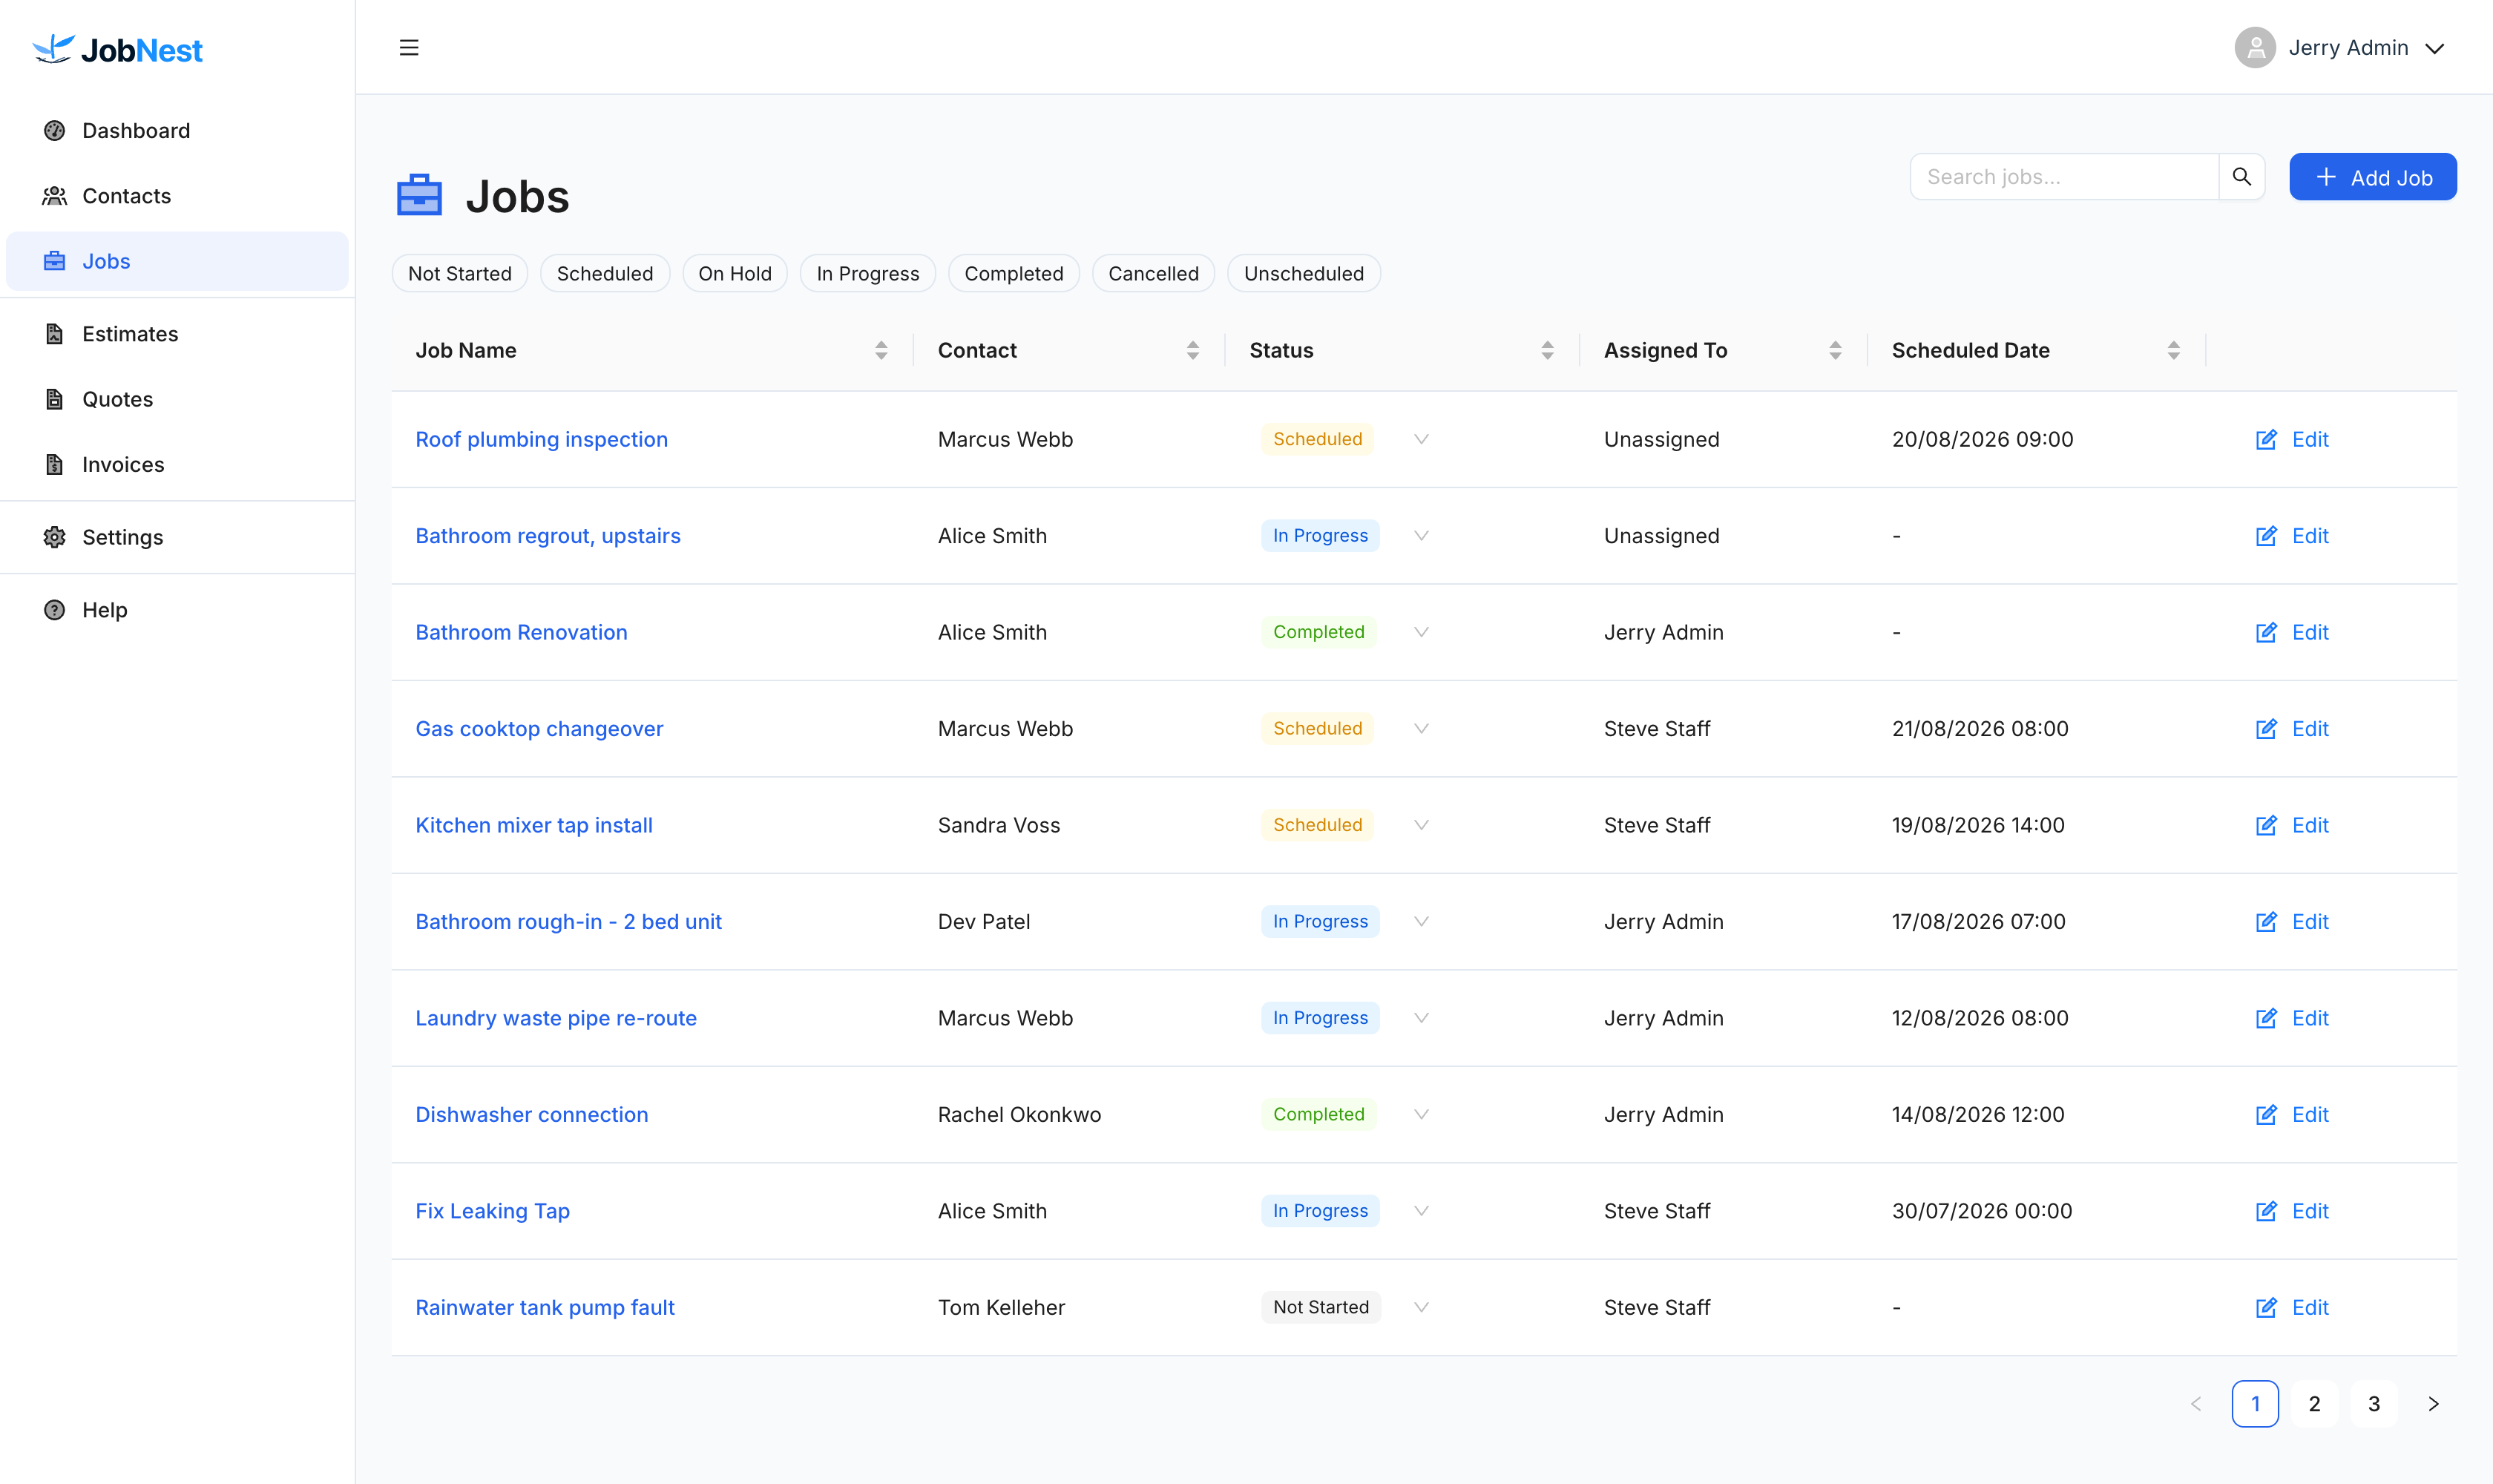Click the Help question icon in sidebar
The width and height of the screenshot is (2493, 1484).
pyautogui.click(x=55, y=610)
